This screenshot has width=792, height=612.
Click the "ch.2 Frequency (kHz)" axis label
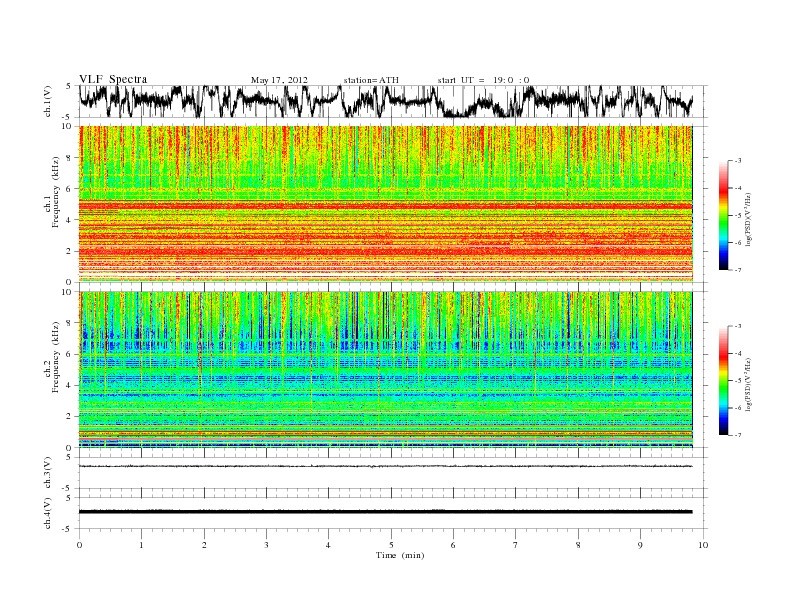click(52, 369)
